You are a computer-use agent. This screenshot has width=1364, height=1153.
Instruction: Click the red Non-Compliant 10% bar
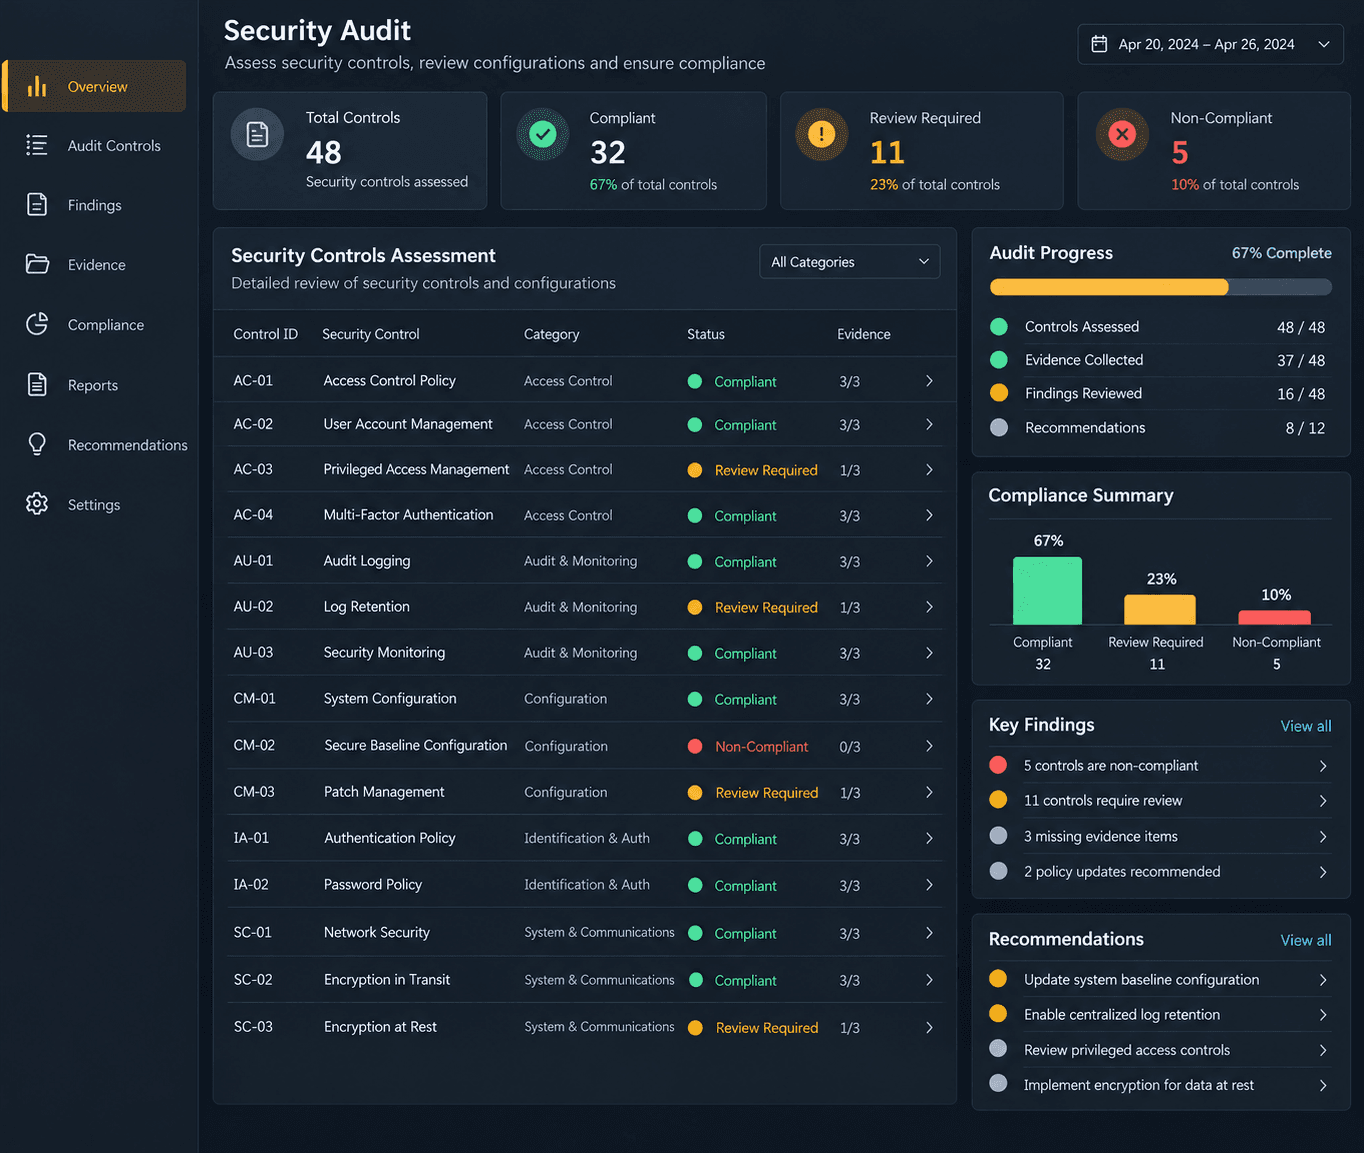pos(1275,617)
